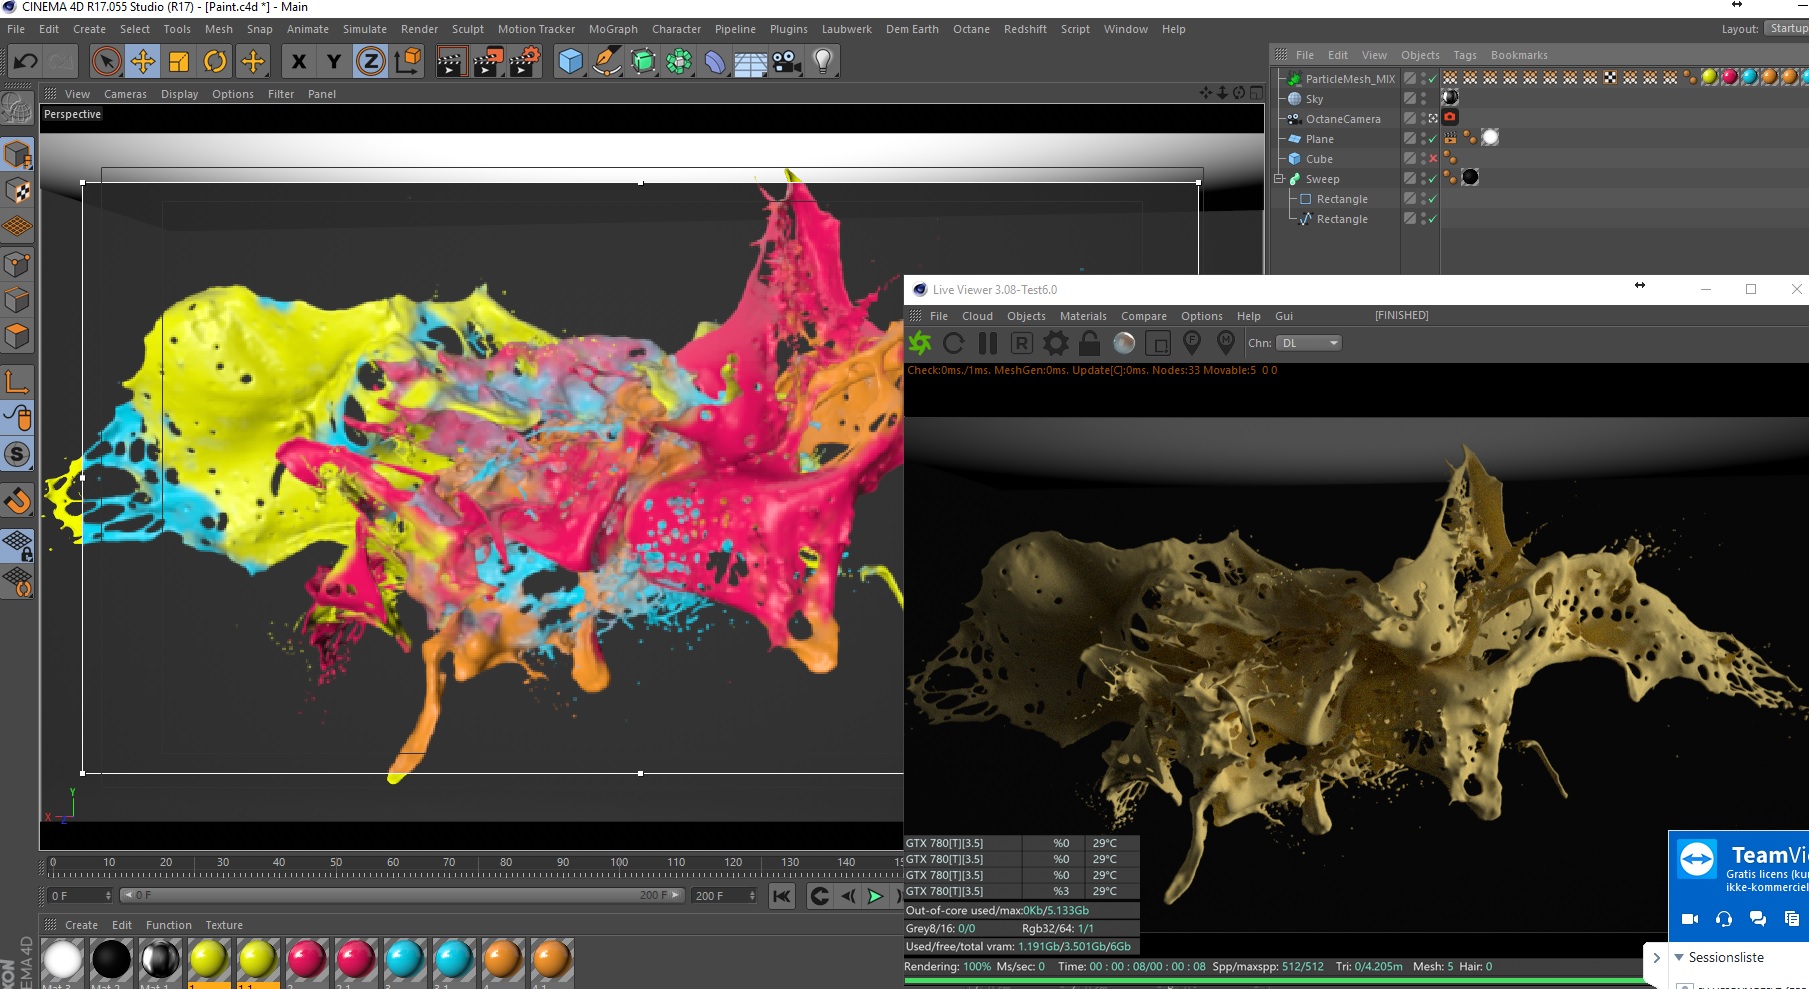Collapse the Sweep object hierarchy
This screenshot has width=1809, height=989.
[1278, 179]
